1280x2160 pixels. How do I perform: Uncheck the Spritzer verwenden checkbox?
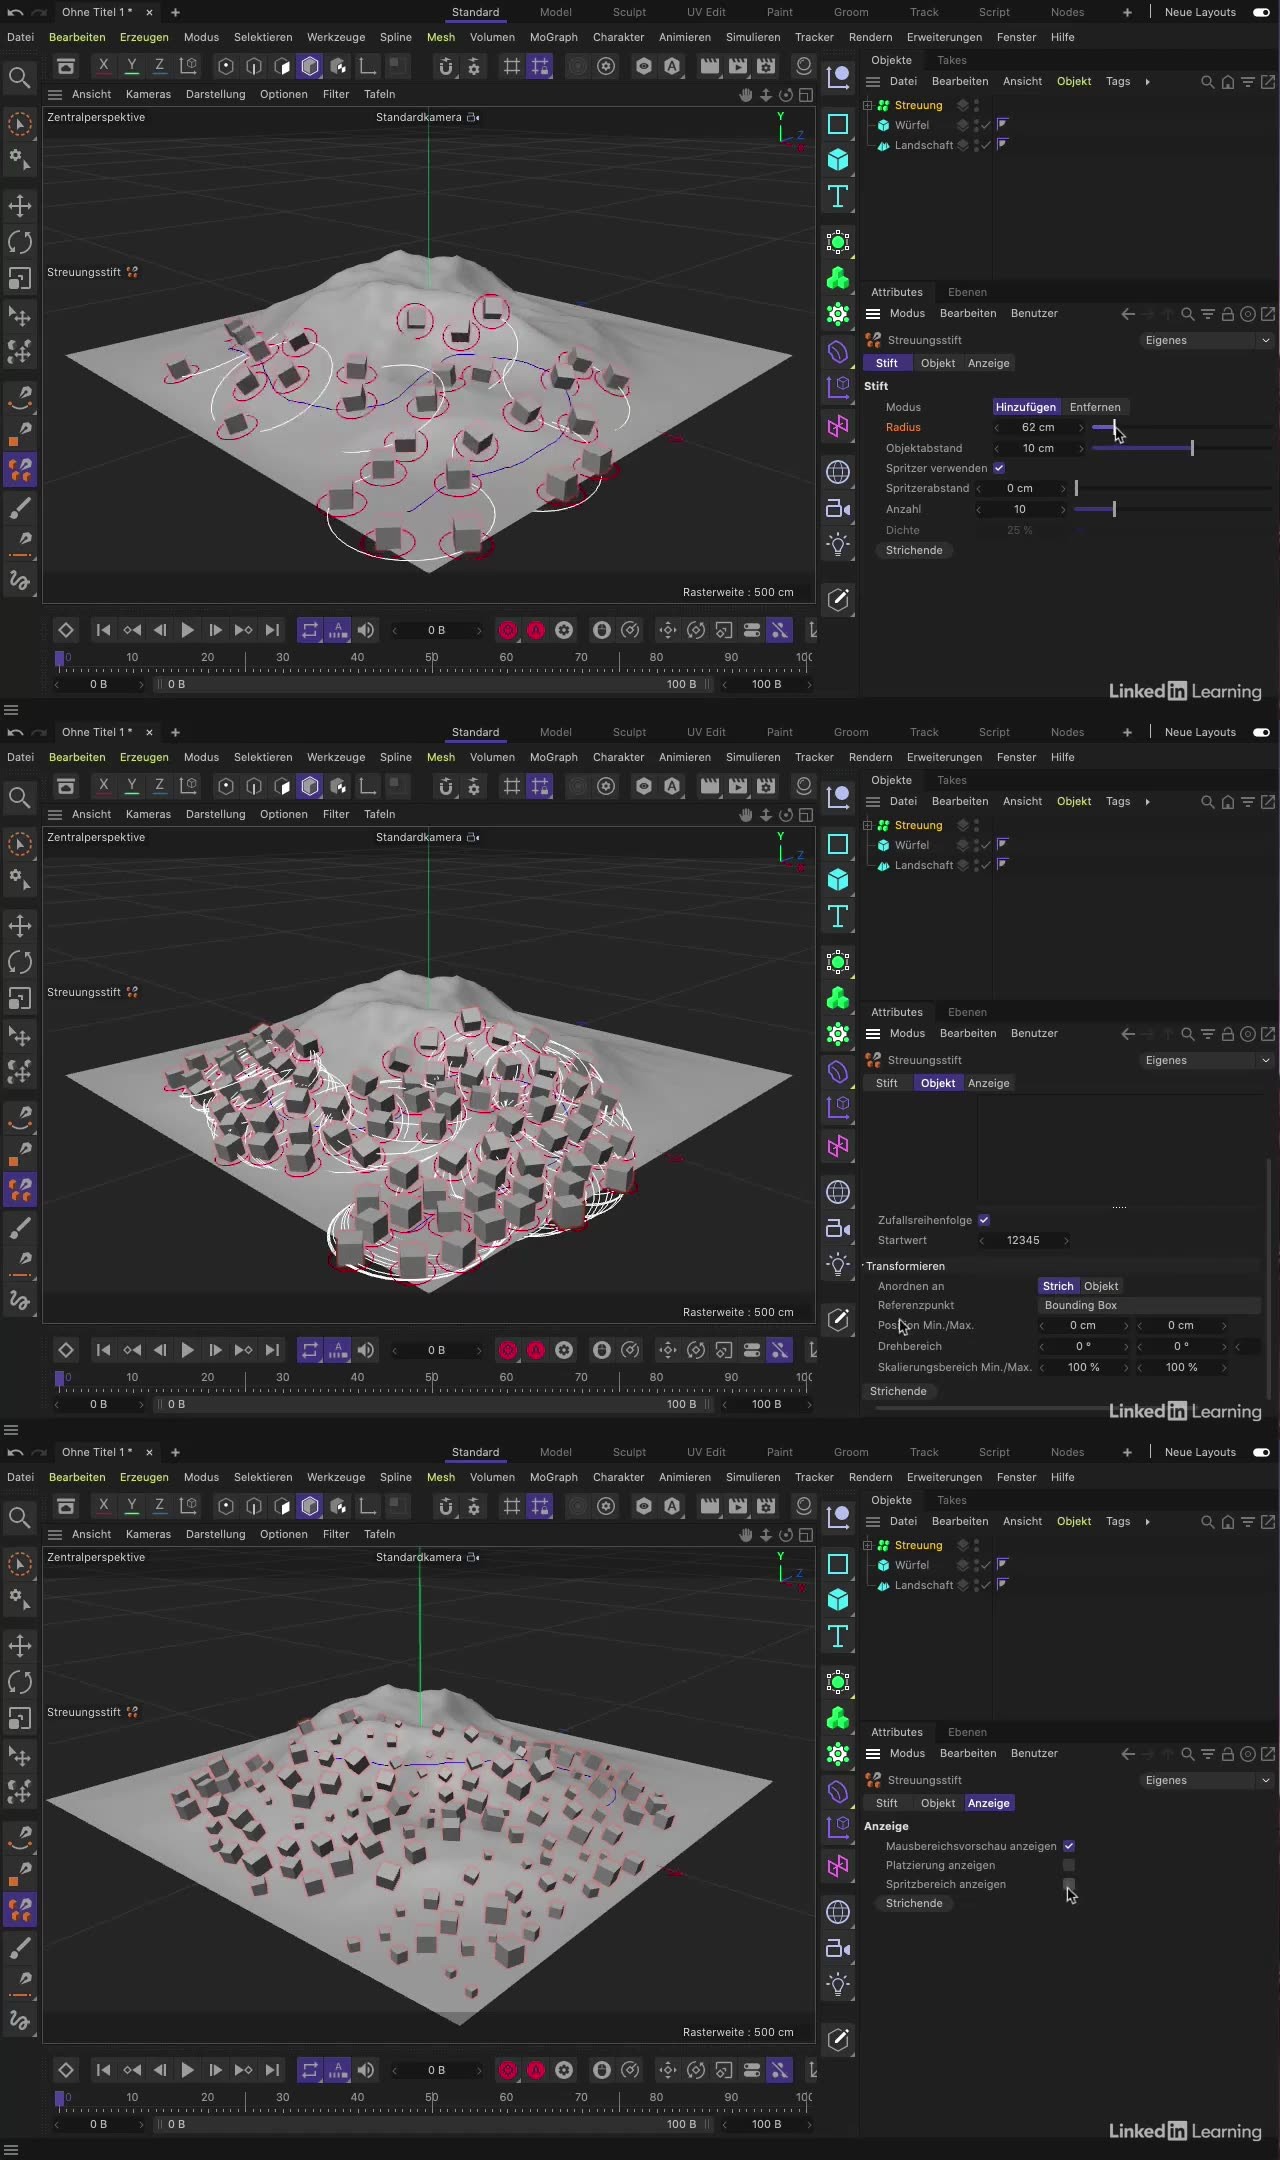[x=999, y=468]
